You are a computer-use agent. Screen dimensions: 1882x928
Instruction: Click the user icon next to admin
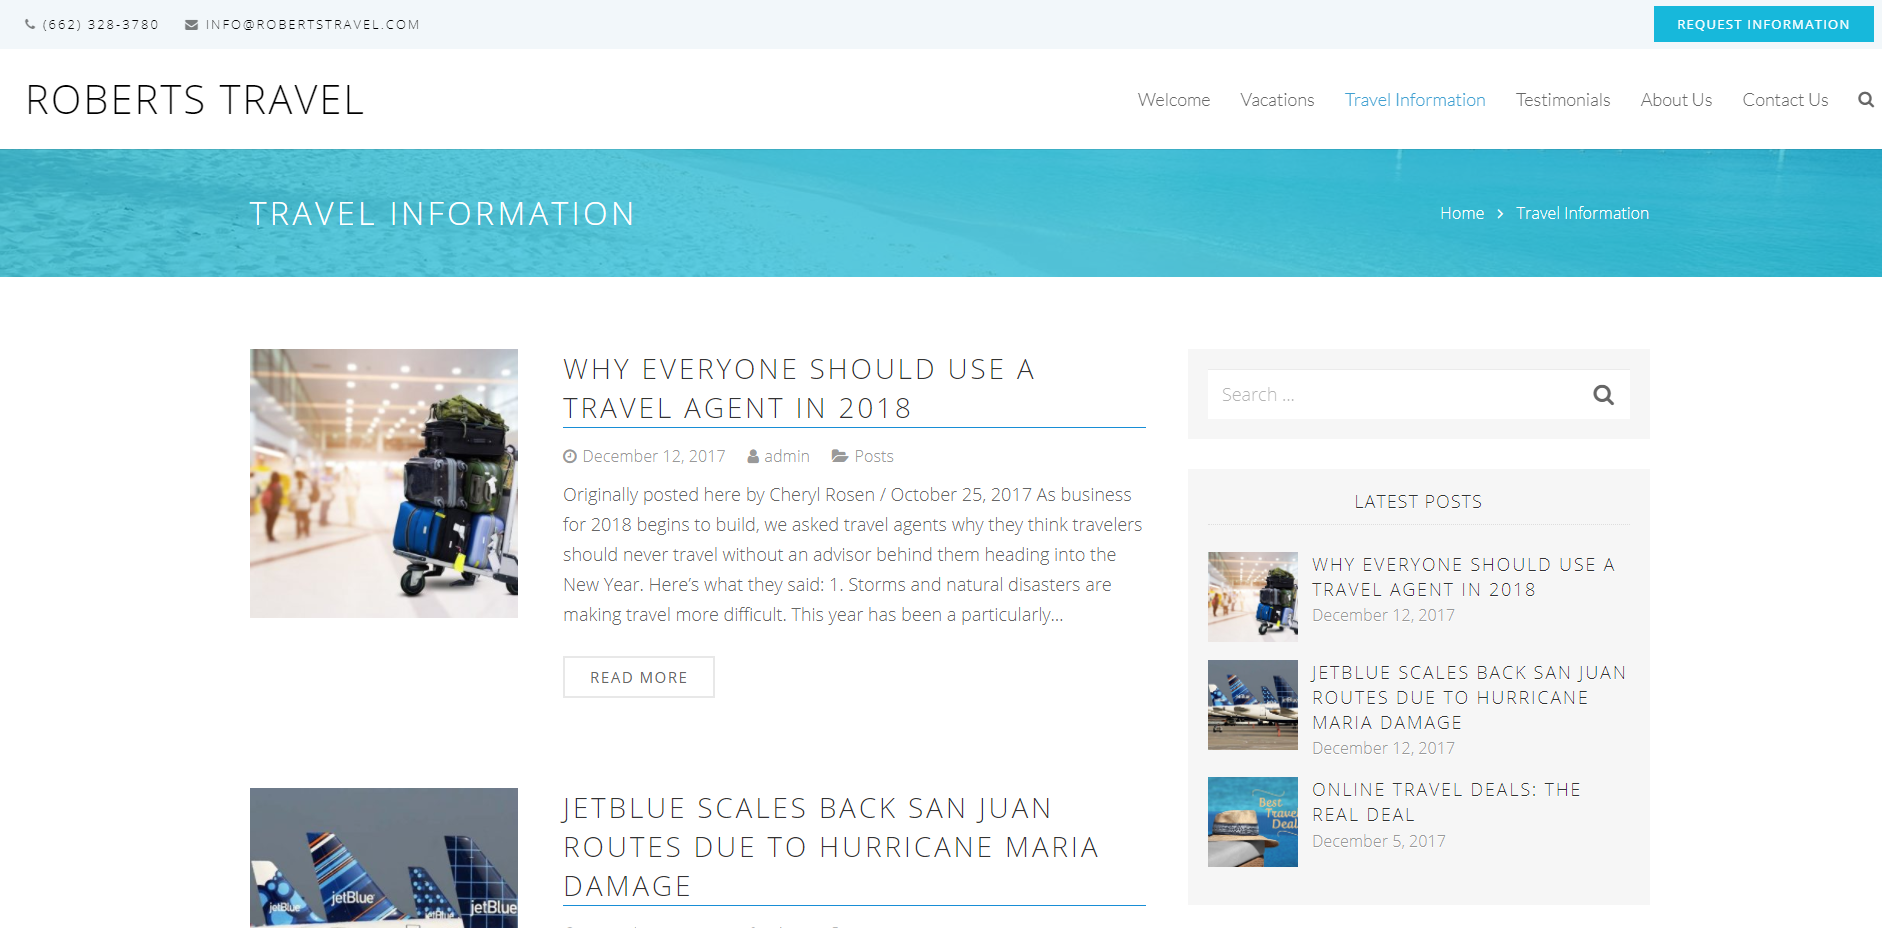point(753,456)
